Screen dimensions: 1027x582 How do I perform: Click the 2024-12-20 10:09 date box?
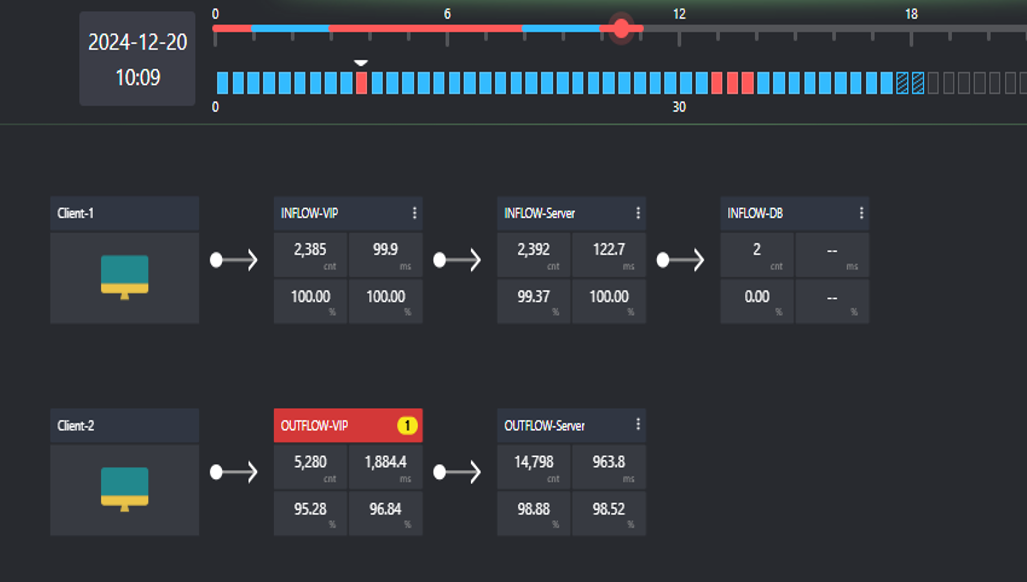tap(137, 59)
